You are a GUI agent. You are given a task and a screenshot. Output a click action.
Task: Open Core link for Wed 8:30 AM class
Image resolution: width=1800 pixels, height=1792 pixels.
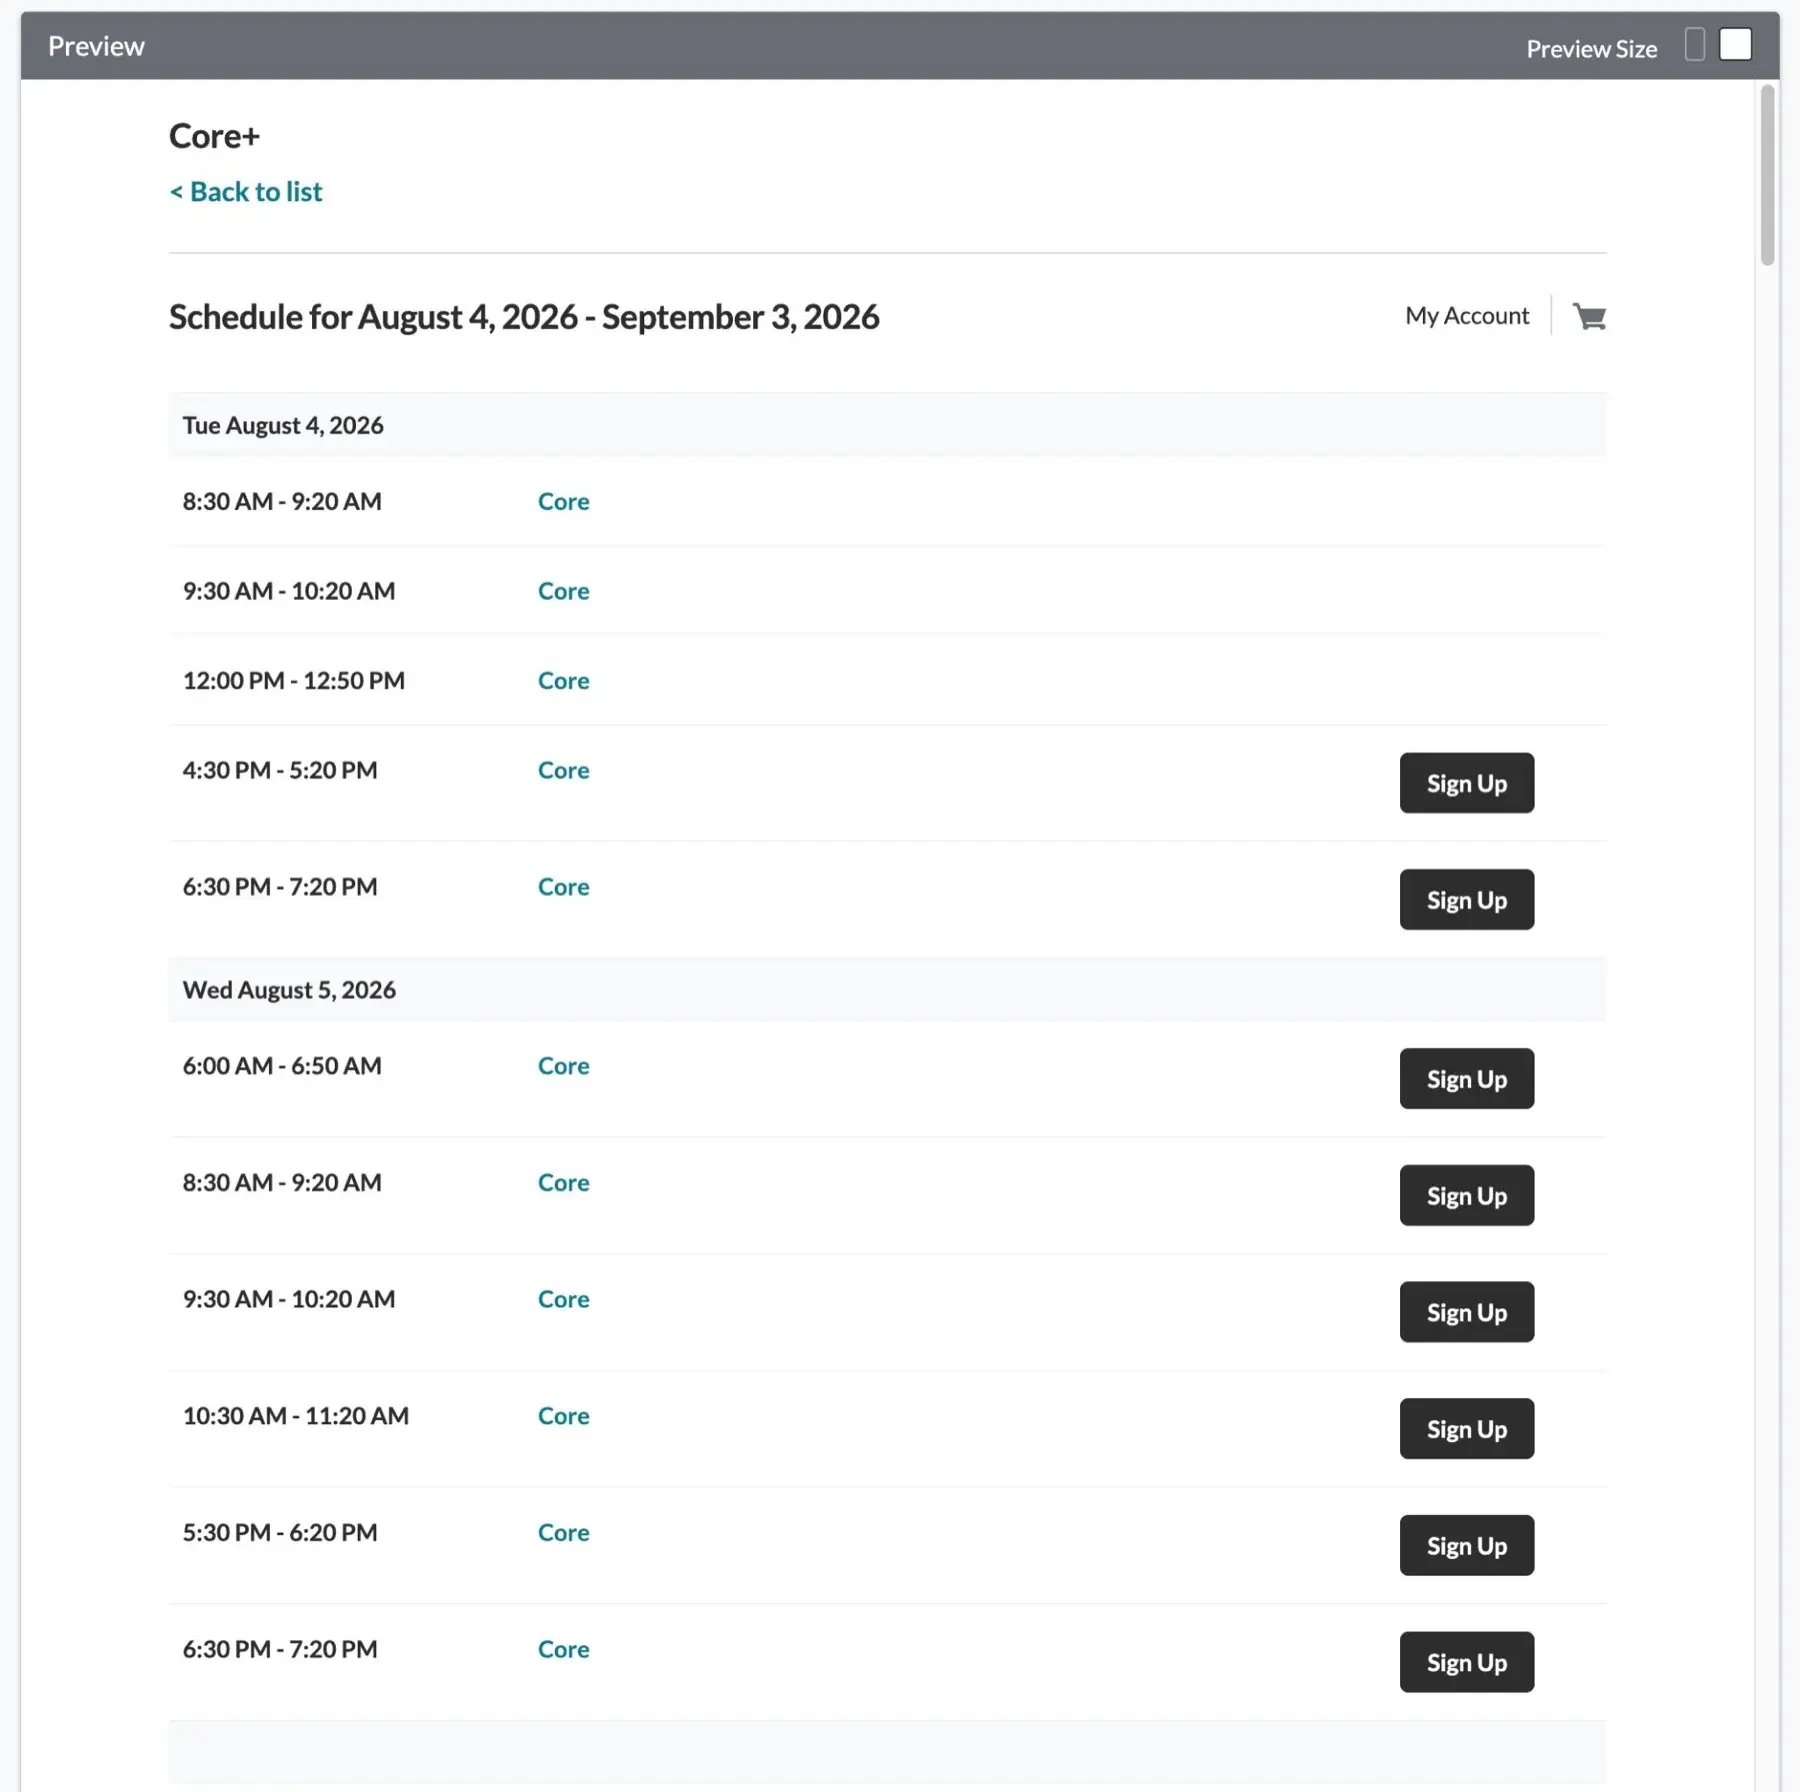(x=563, y=1183)
